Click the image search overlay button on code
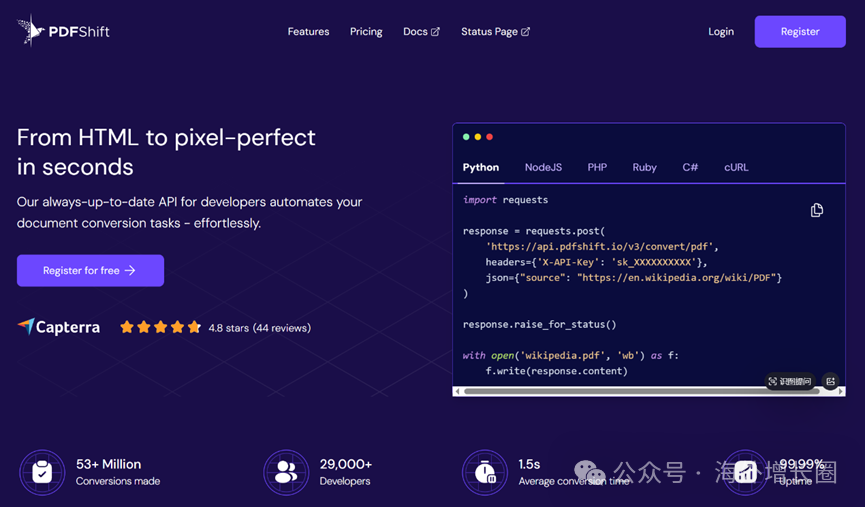 coord(790,381)
